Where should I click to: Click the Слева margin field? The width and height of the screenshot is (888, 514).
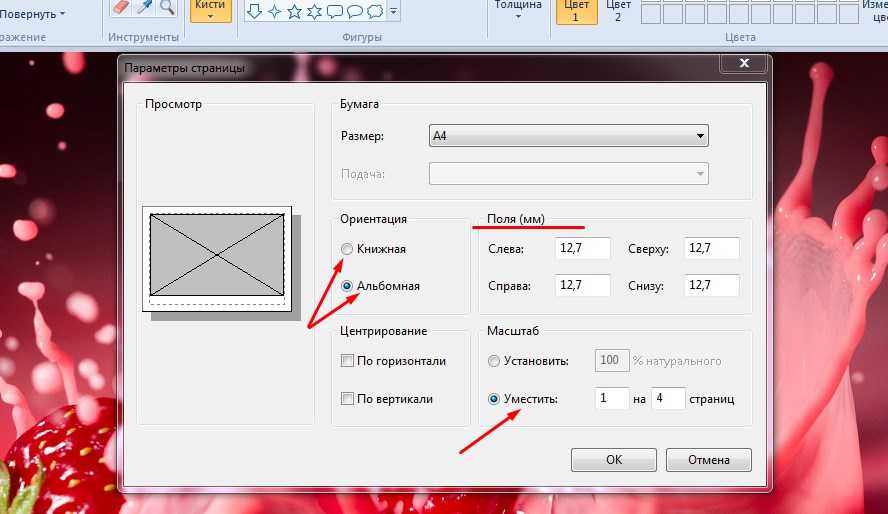583,248
